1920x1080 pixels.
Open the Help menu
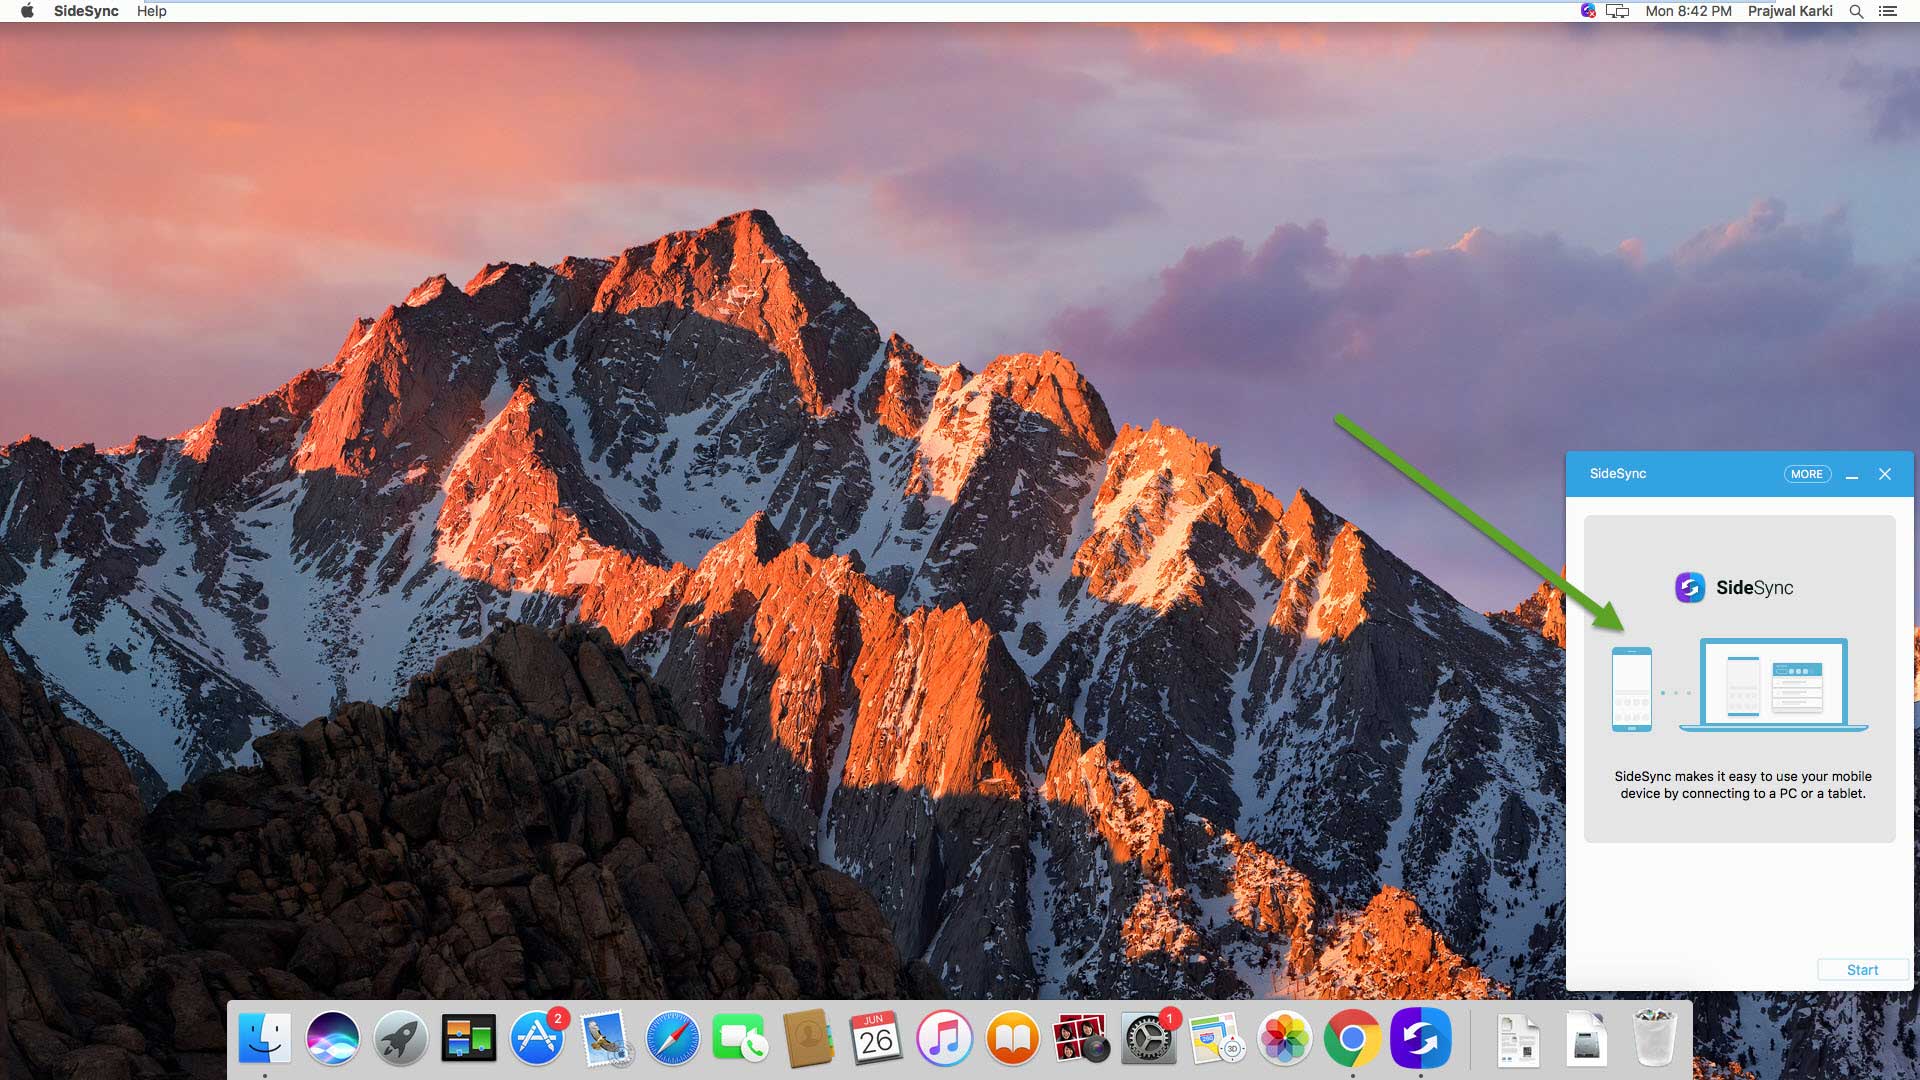tap(152, 11)
